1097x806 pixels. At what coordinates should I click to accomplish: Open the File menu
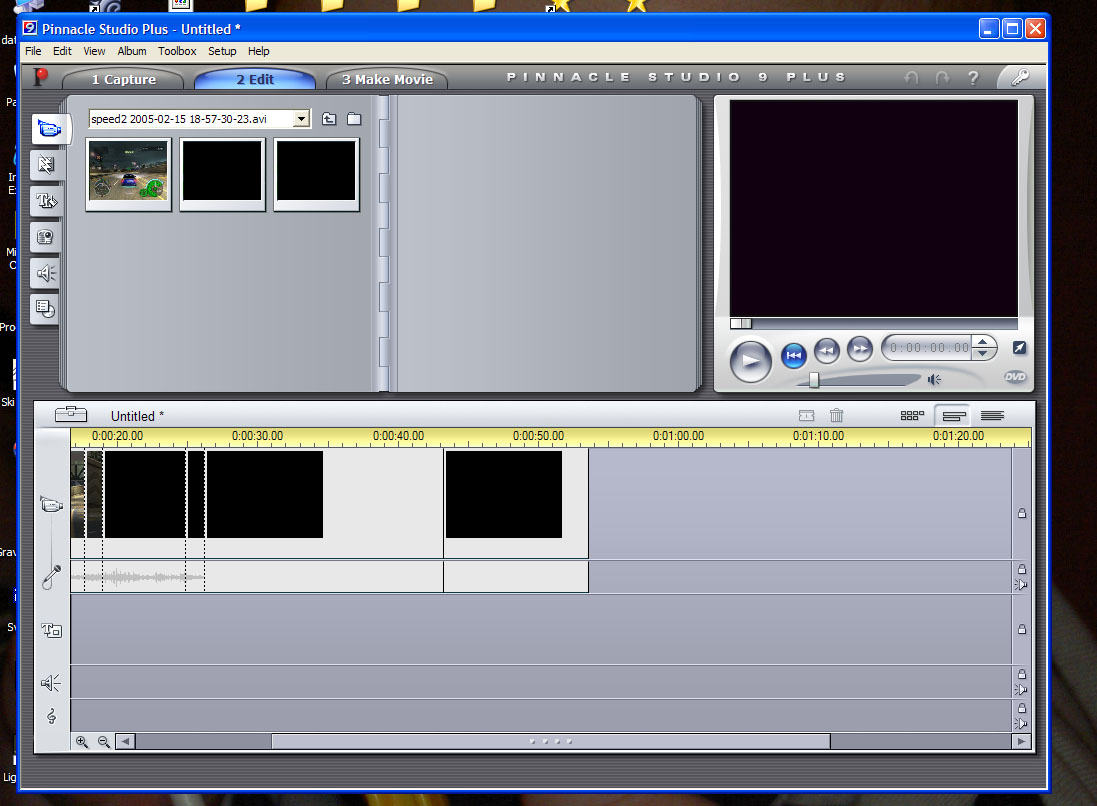33,51
